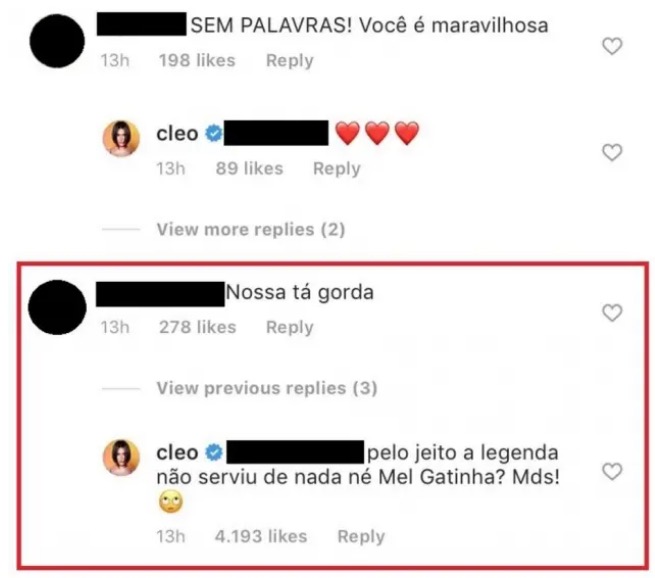655x578 pixels.
Task: Like cleo's three red hearts reply
Action: pos(612,152)
